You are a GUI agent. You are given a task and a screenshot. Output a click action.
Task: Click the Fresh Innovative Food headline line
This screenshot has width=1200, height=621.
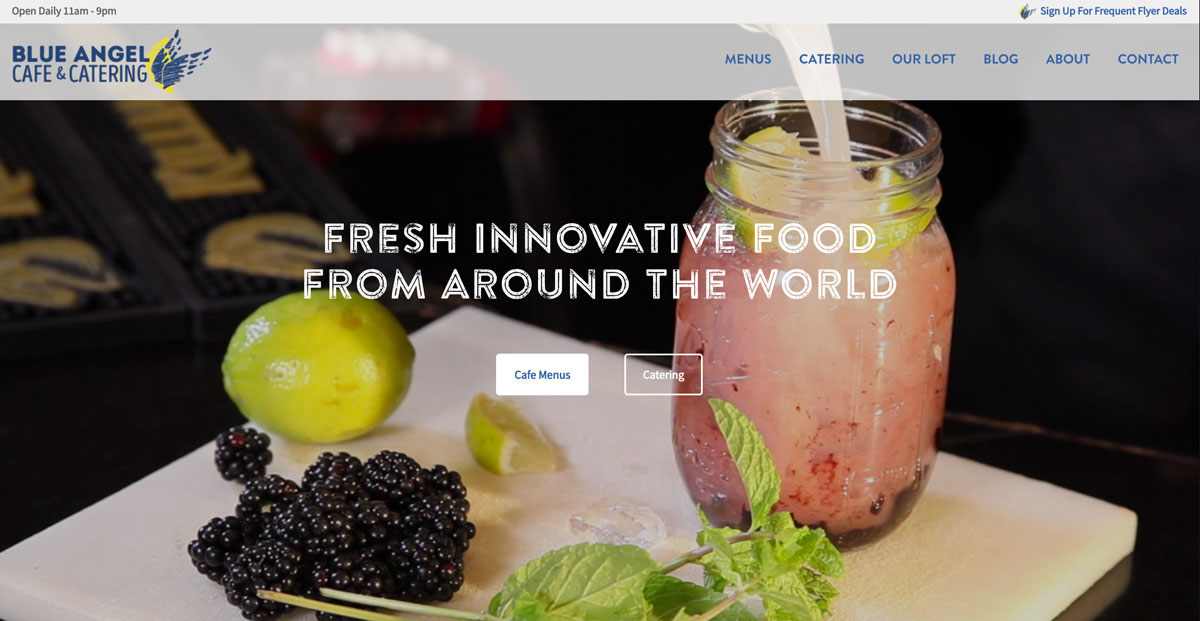[600, 238]
